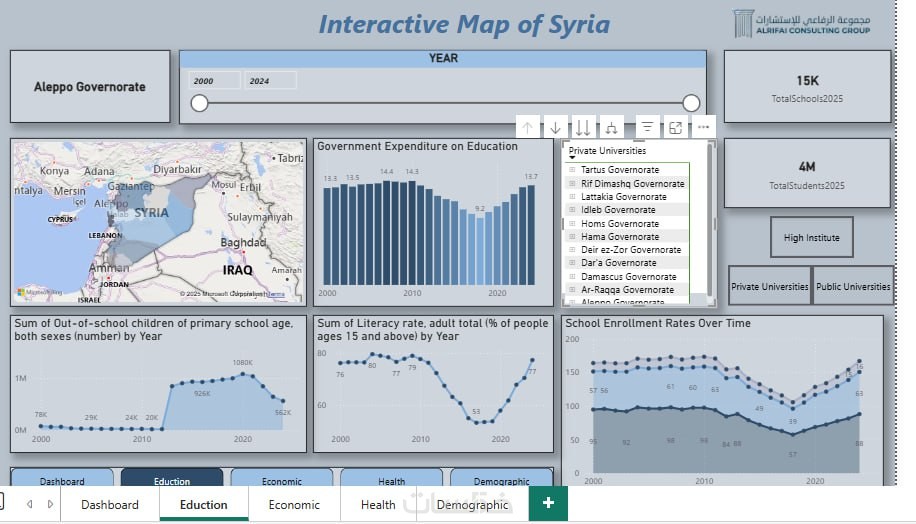Show previous page tabs arrow
916x524 pixels.
(x=30, y=504)
